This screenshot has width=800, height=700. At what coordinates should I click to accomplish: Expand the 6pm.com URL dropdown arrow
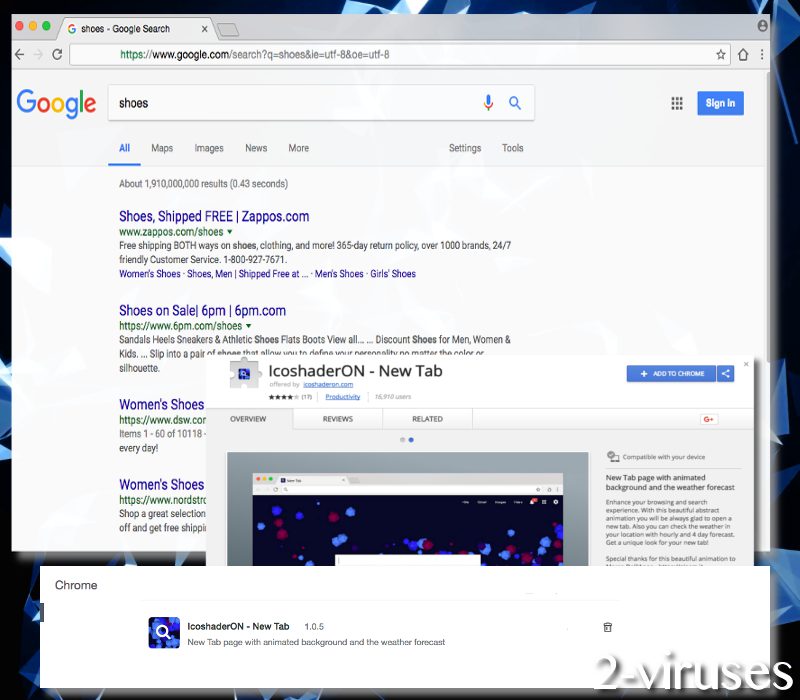click(x=249, y=326)
